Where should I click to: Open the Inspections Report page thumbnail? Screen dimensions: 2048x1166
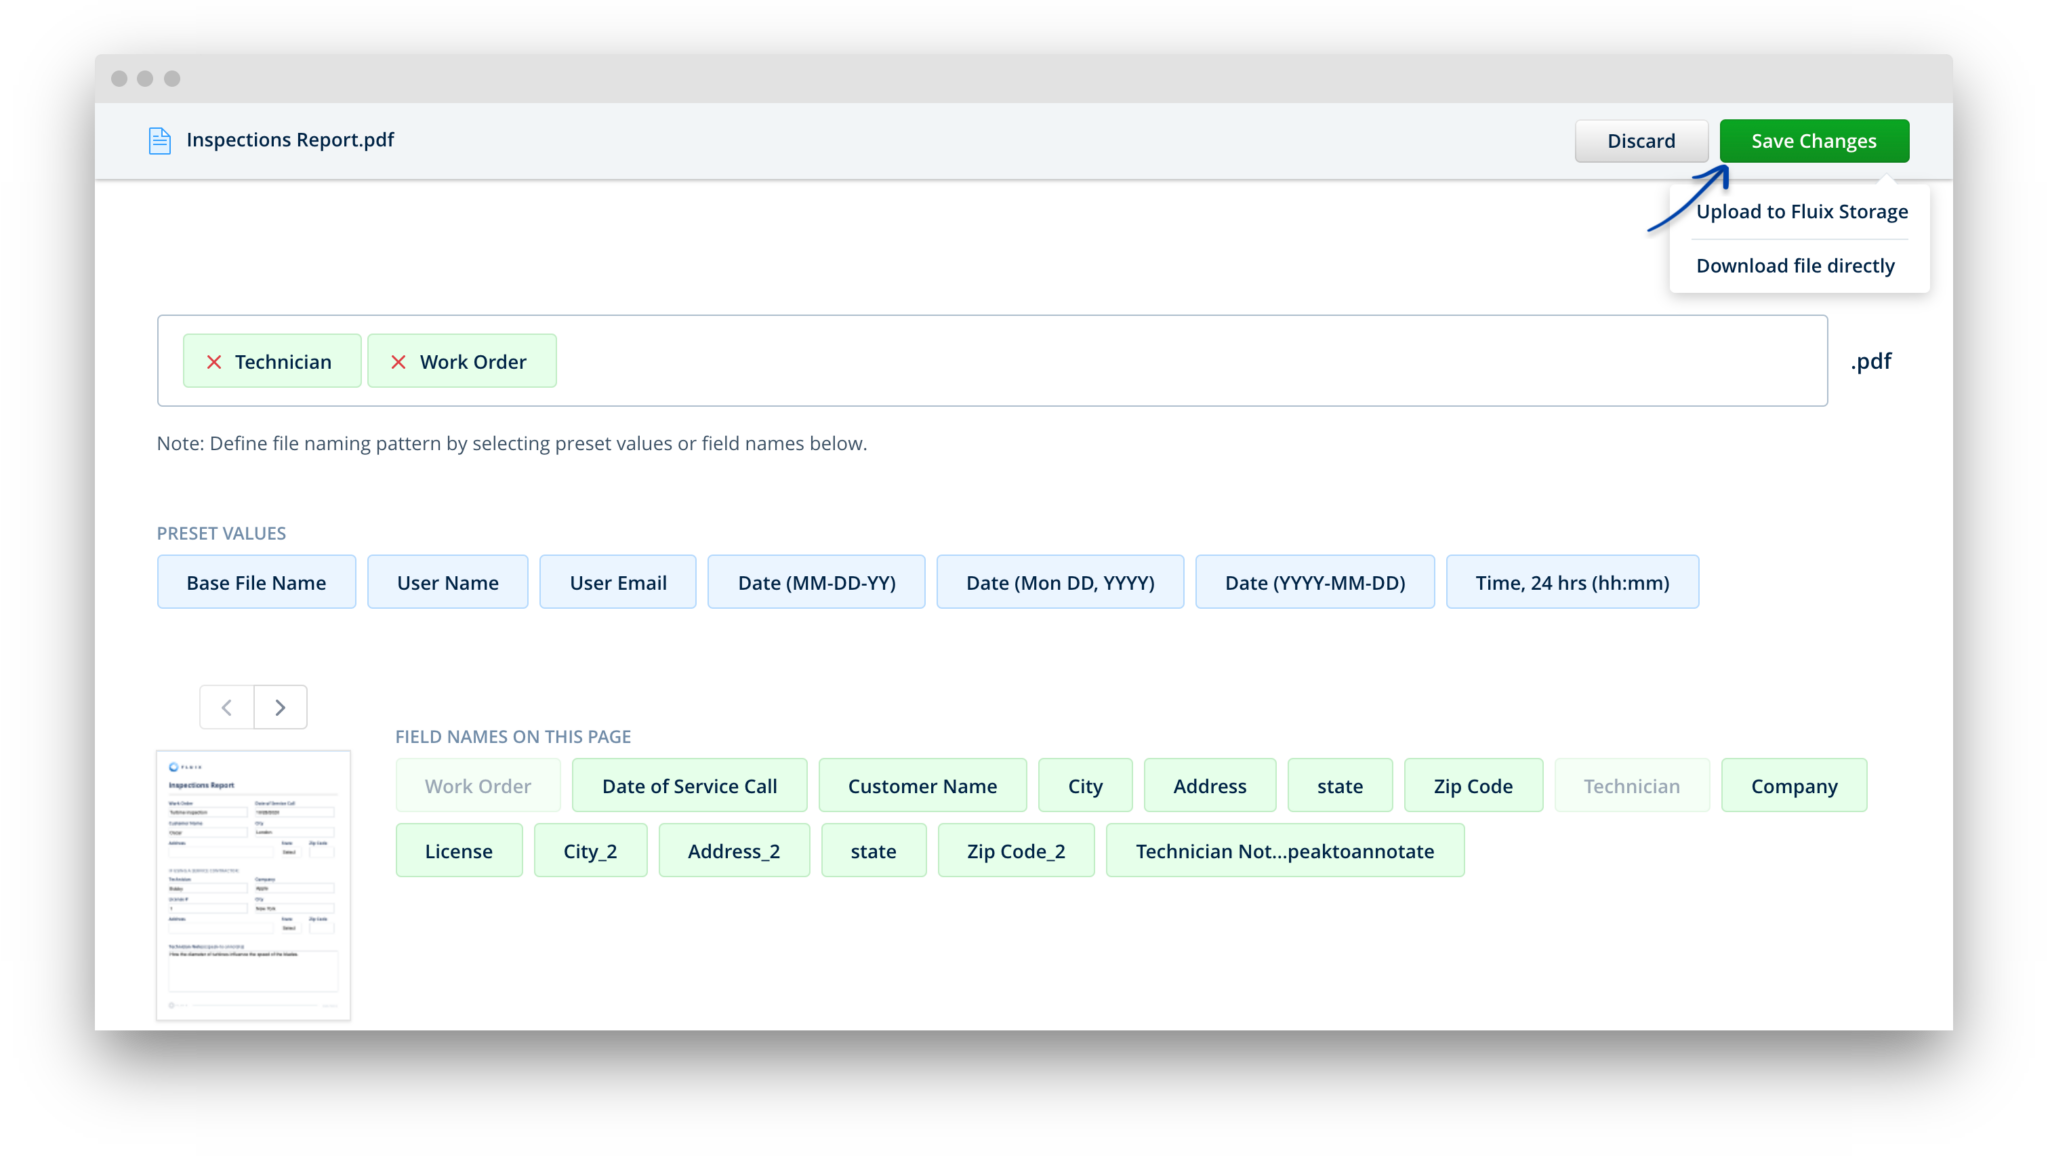[x=253, y=885]
